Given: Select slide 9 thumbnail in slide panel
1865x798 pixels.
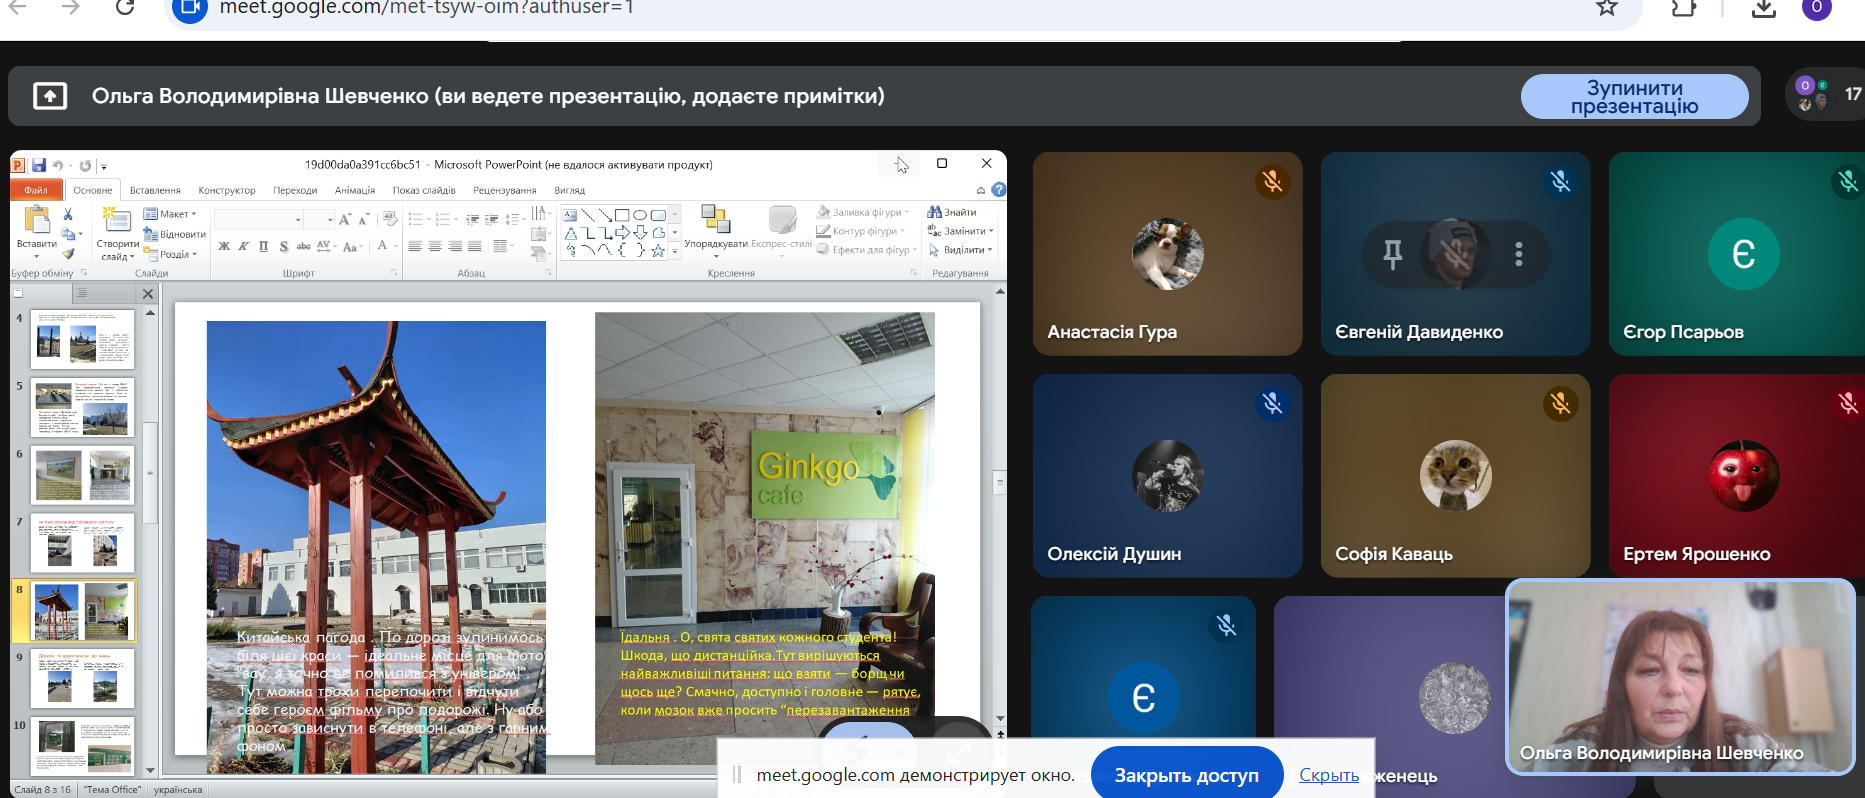Looking at the screenshot, I should (83, 677).
